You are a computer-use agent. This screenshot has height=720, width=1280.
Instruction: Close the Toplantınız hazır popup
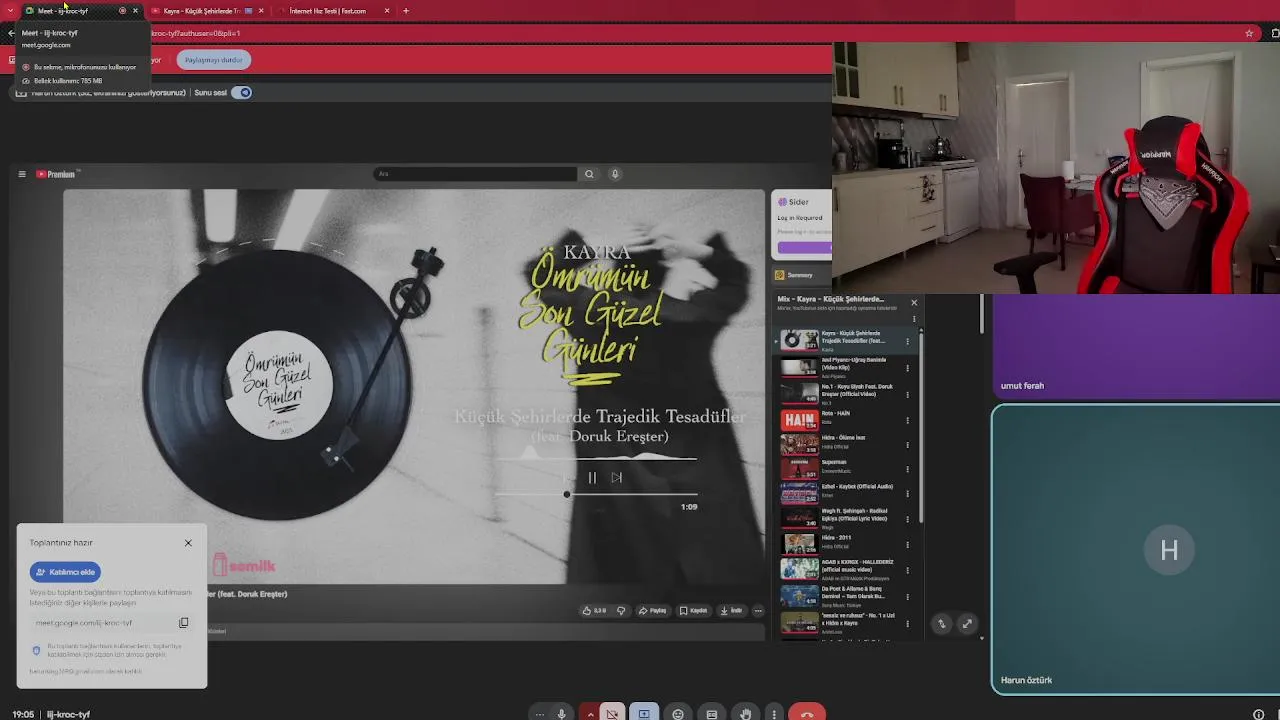[x=188, y=543]
